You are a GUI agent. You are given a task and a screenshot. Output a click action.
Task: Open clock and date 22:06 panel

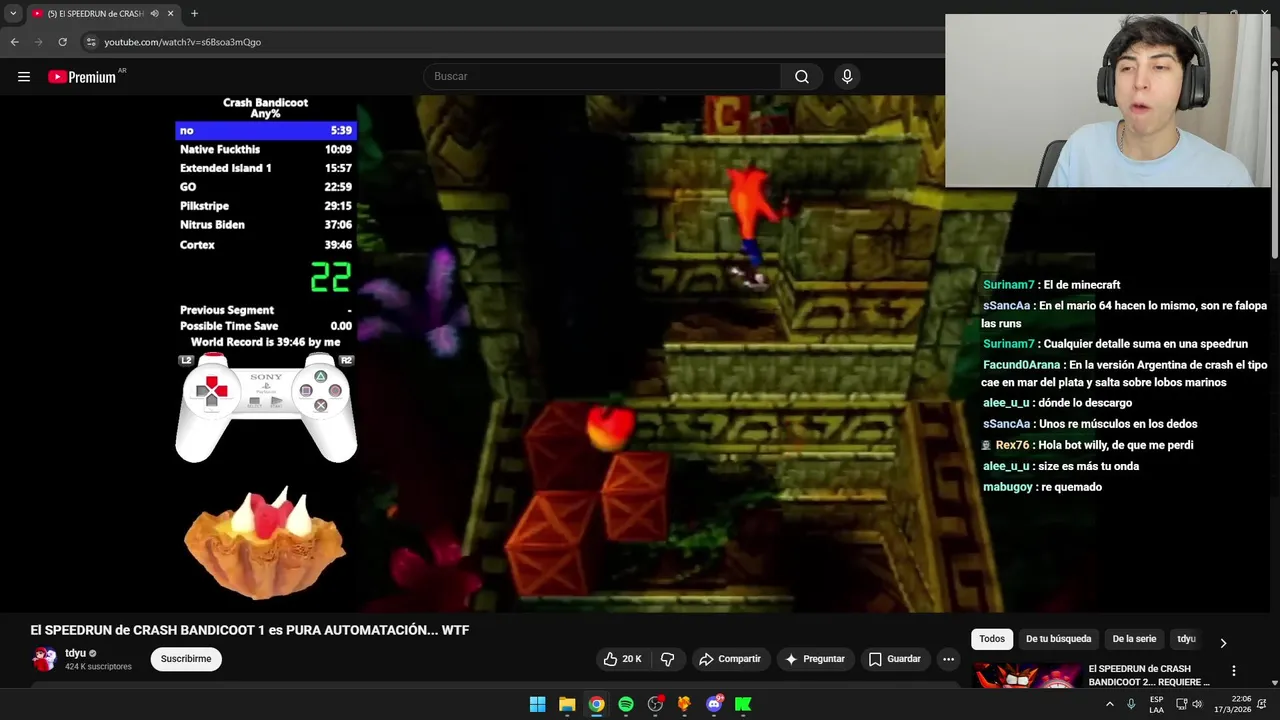tap(1232, 704)
